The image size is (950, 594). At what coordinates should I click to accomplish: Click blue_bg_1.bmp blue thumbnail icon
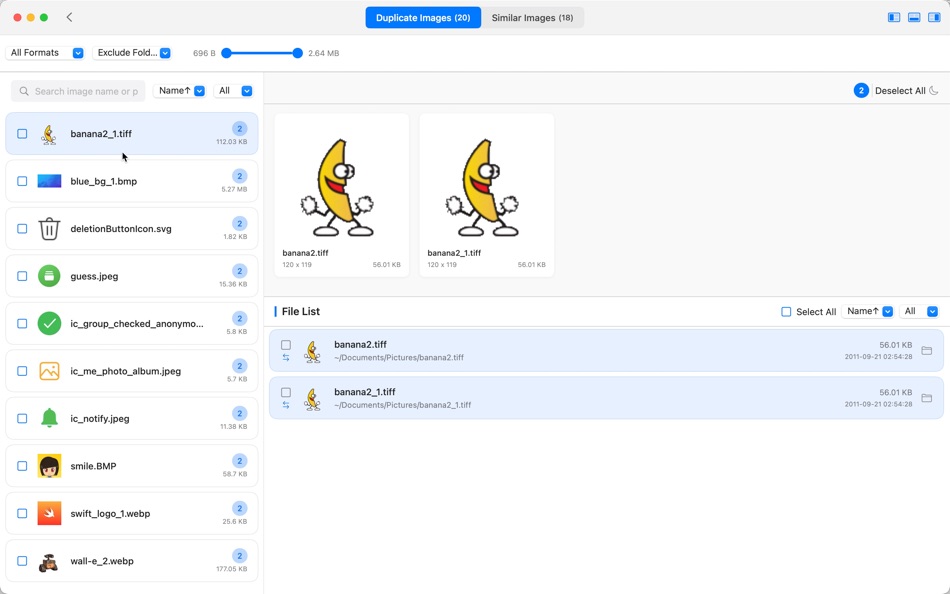coord(49,181)
